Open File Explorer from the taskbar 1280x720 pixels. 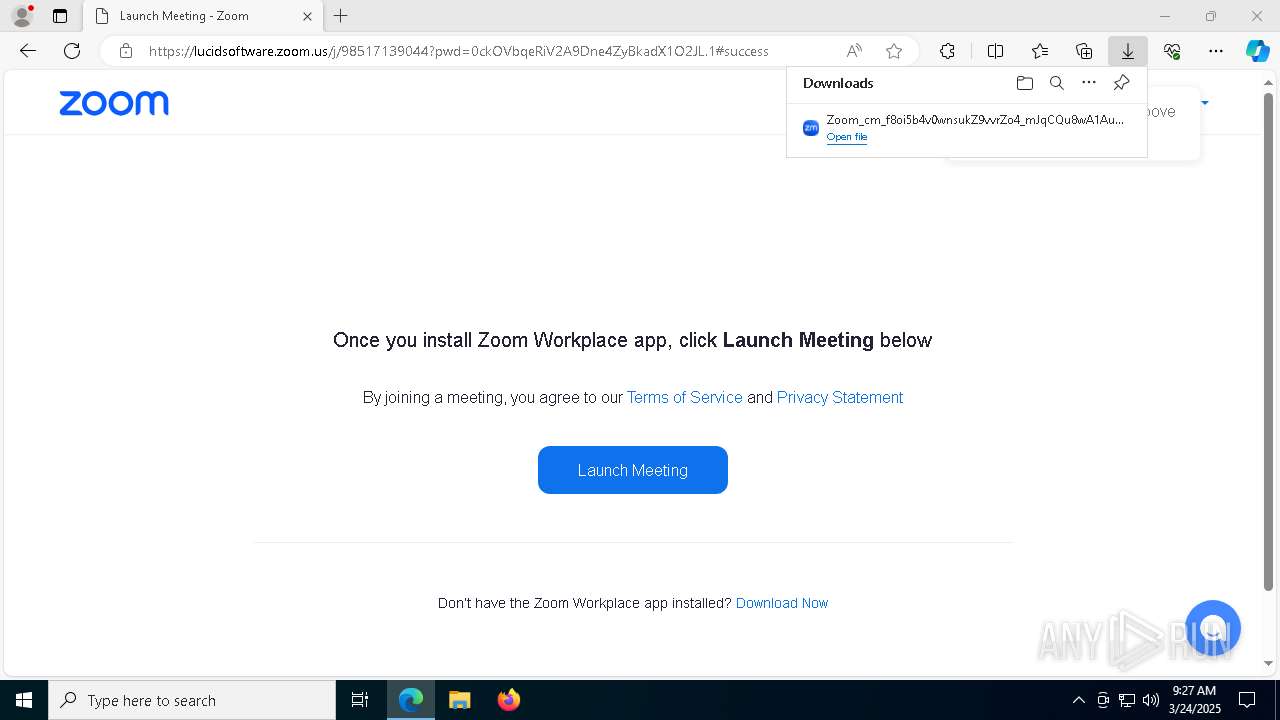460,700
